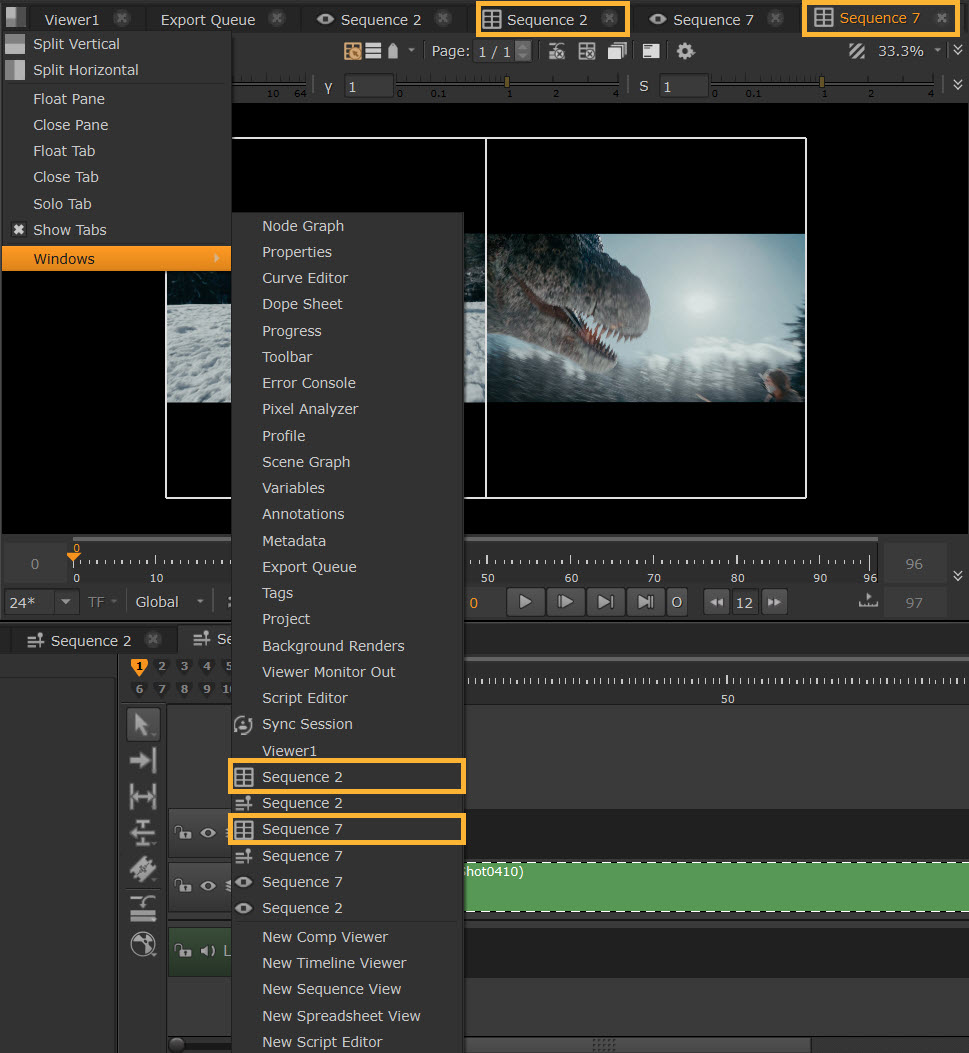Viewport: 969px width, 1053px height.
Task: Select the Multi Tool arrow in timeline toolbar
Action: 143,725
